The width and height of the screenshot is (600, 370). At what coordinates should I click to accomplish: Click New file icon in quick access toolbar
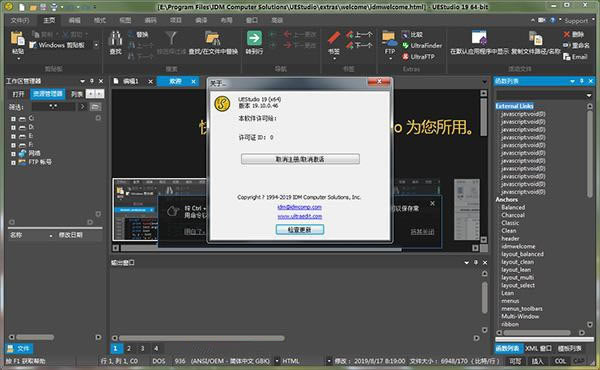[21, 7]
